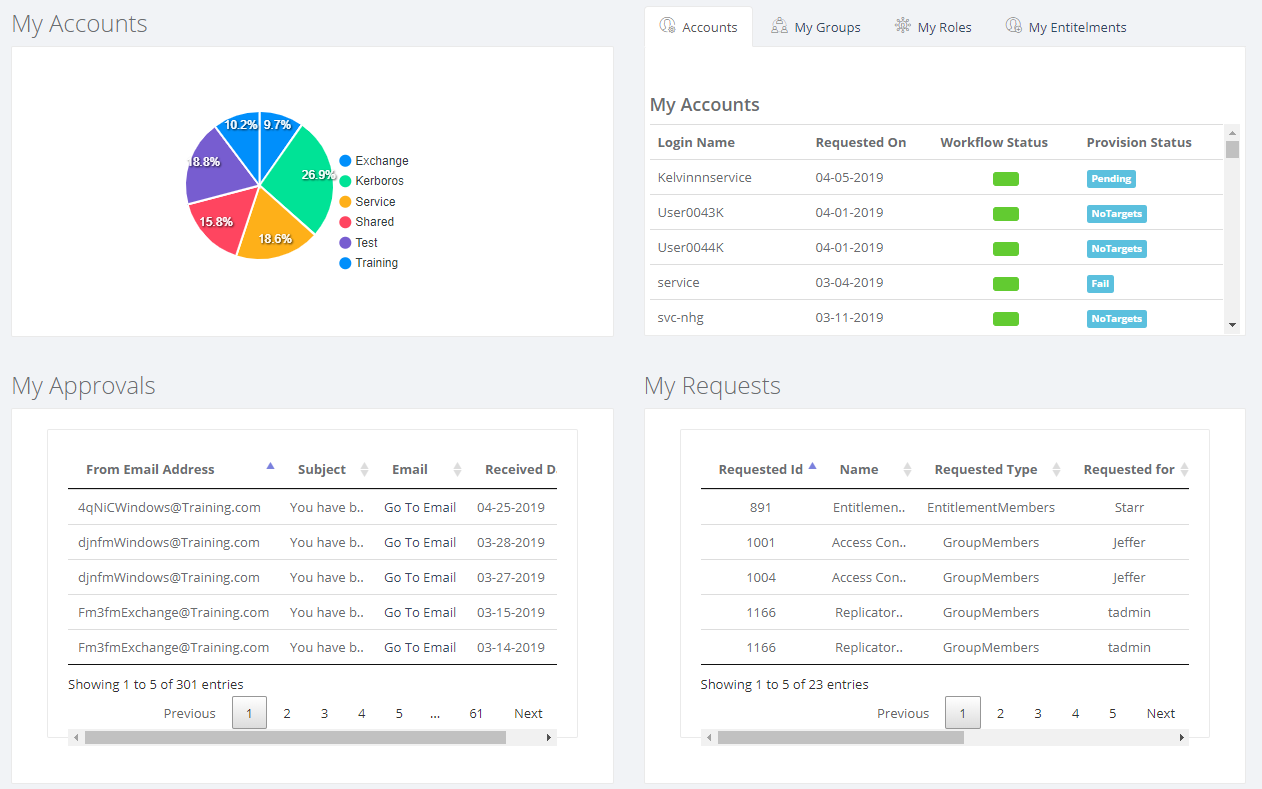Viewport: 1262px width, 789px height.
Task: Switch to the My Groups tab
Action: coord(826,28)
